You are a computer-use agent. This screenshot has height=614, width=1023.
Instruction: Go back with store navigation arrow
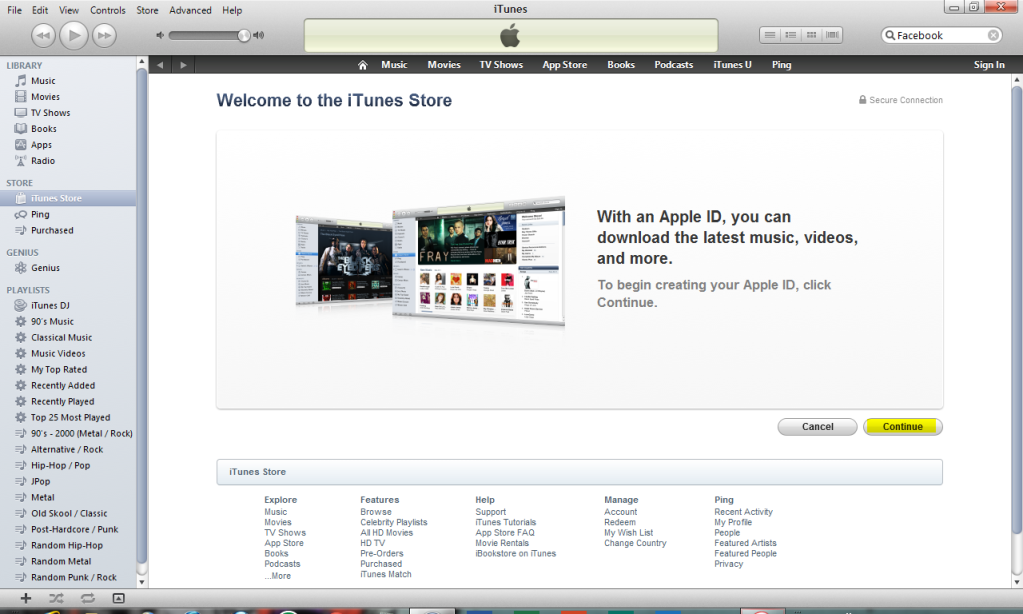click(160, 65)
